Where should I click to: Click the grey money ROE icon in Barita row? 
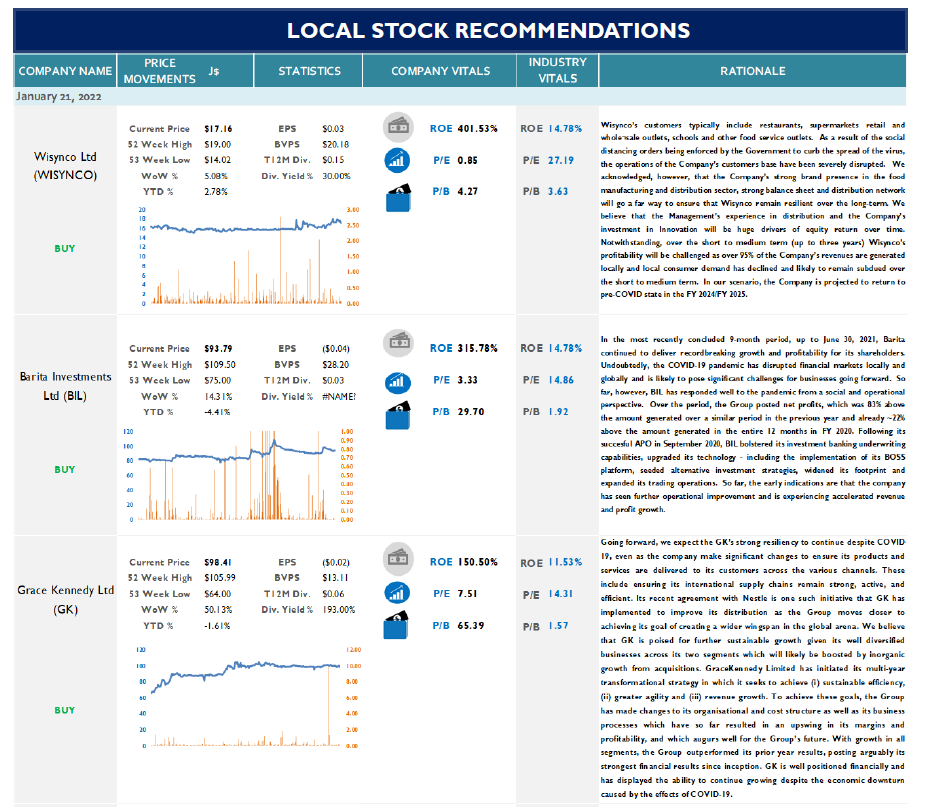(x=398, y=342)
